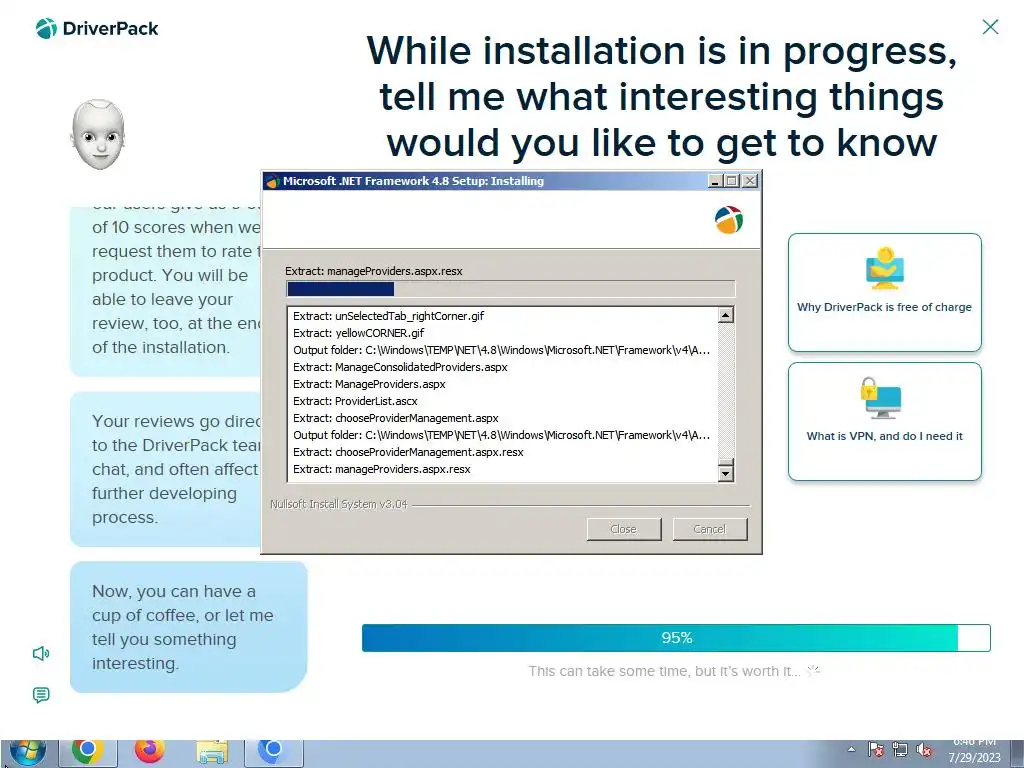Click the chat bubble beginning 'Your reviews go'
Image resolution: width=1024 pixels, height=768 pixels.
pos(166,469)
